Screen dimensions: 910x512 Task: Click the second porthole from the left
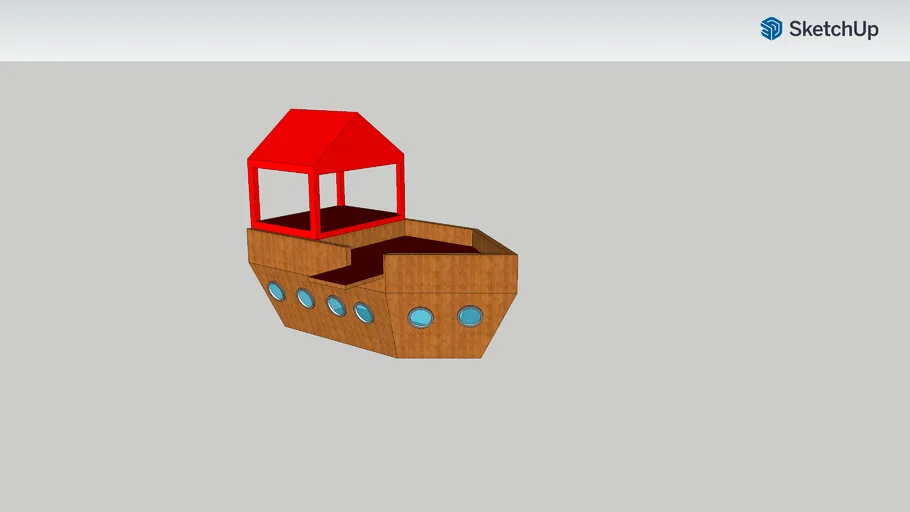[305, 299]
